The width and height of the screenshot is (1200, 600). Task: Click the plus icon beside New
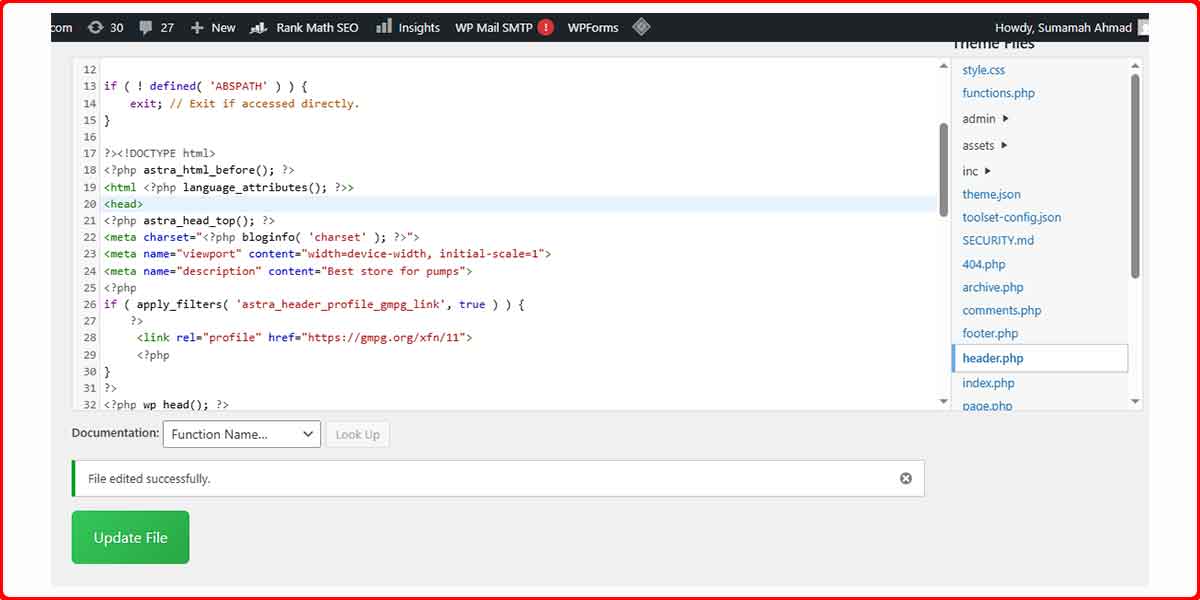(x=197, y=28)
